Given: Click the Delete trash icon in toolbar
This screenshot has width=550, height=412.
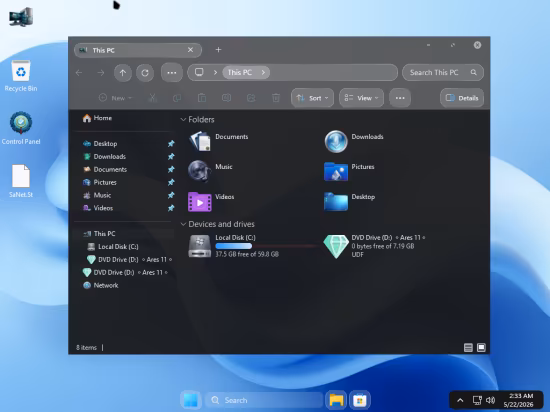Looking at the screenshot, I should [276, 98].
